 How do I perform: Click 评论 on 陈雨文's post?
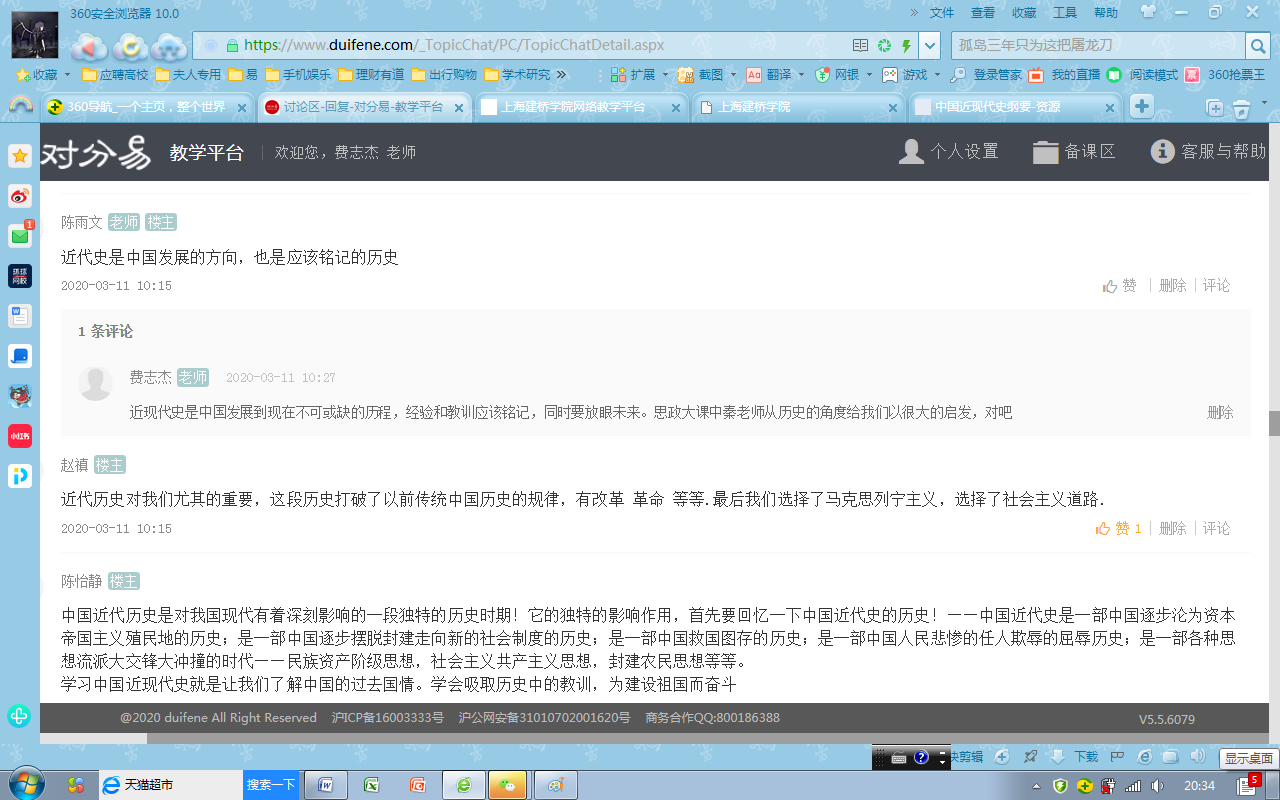point(1216,285)
